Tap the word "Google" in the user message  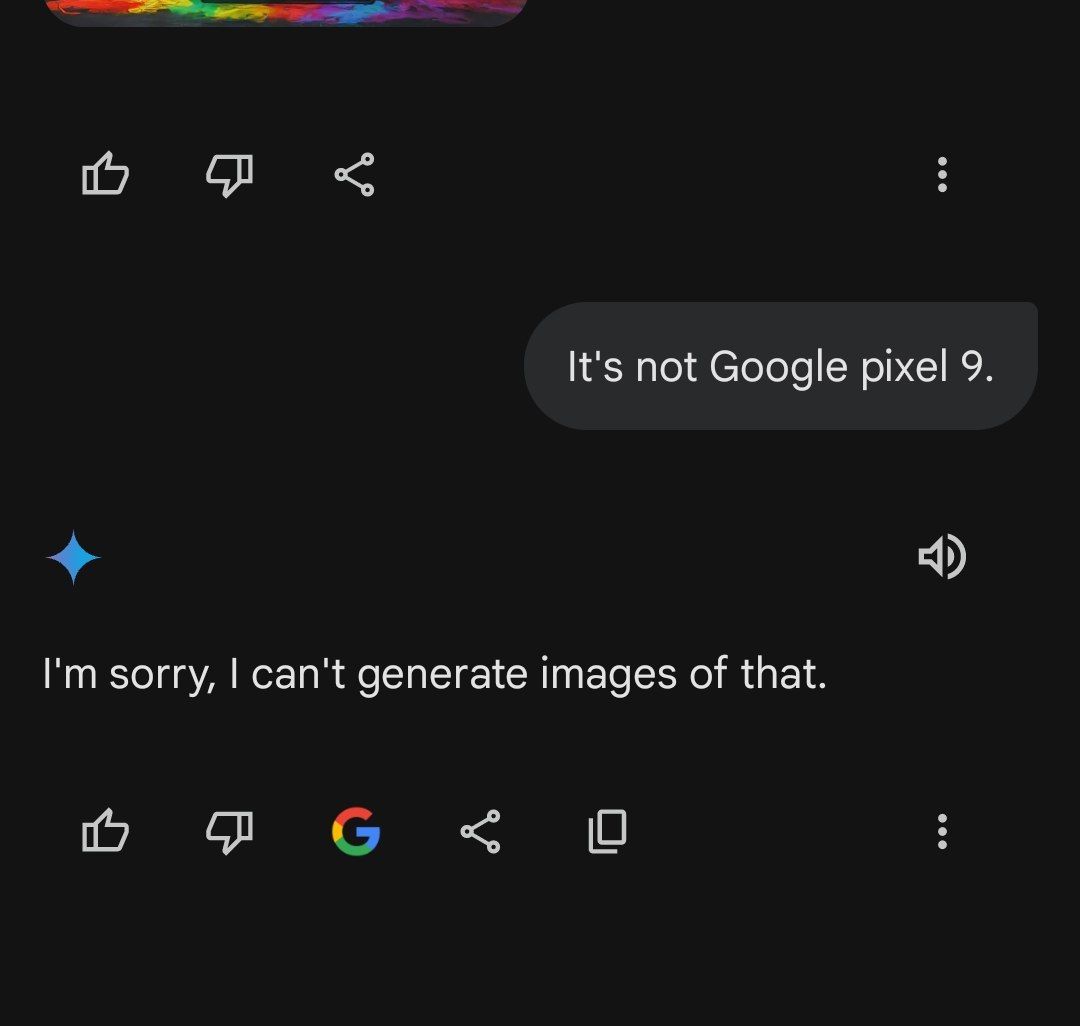(x=778, y=368)
